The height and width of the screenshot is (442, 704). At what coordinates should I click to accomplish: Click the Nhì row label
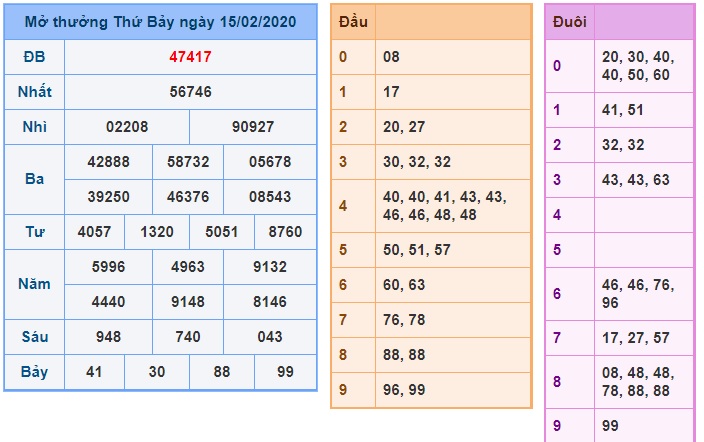click(x=35, y=127)
